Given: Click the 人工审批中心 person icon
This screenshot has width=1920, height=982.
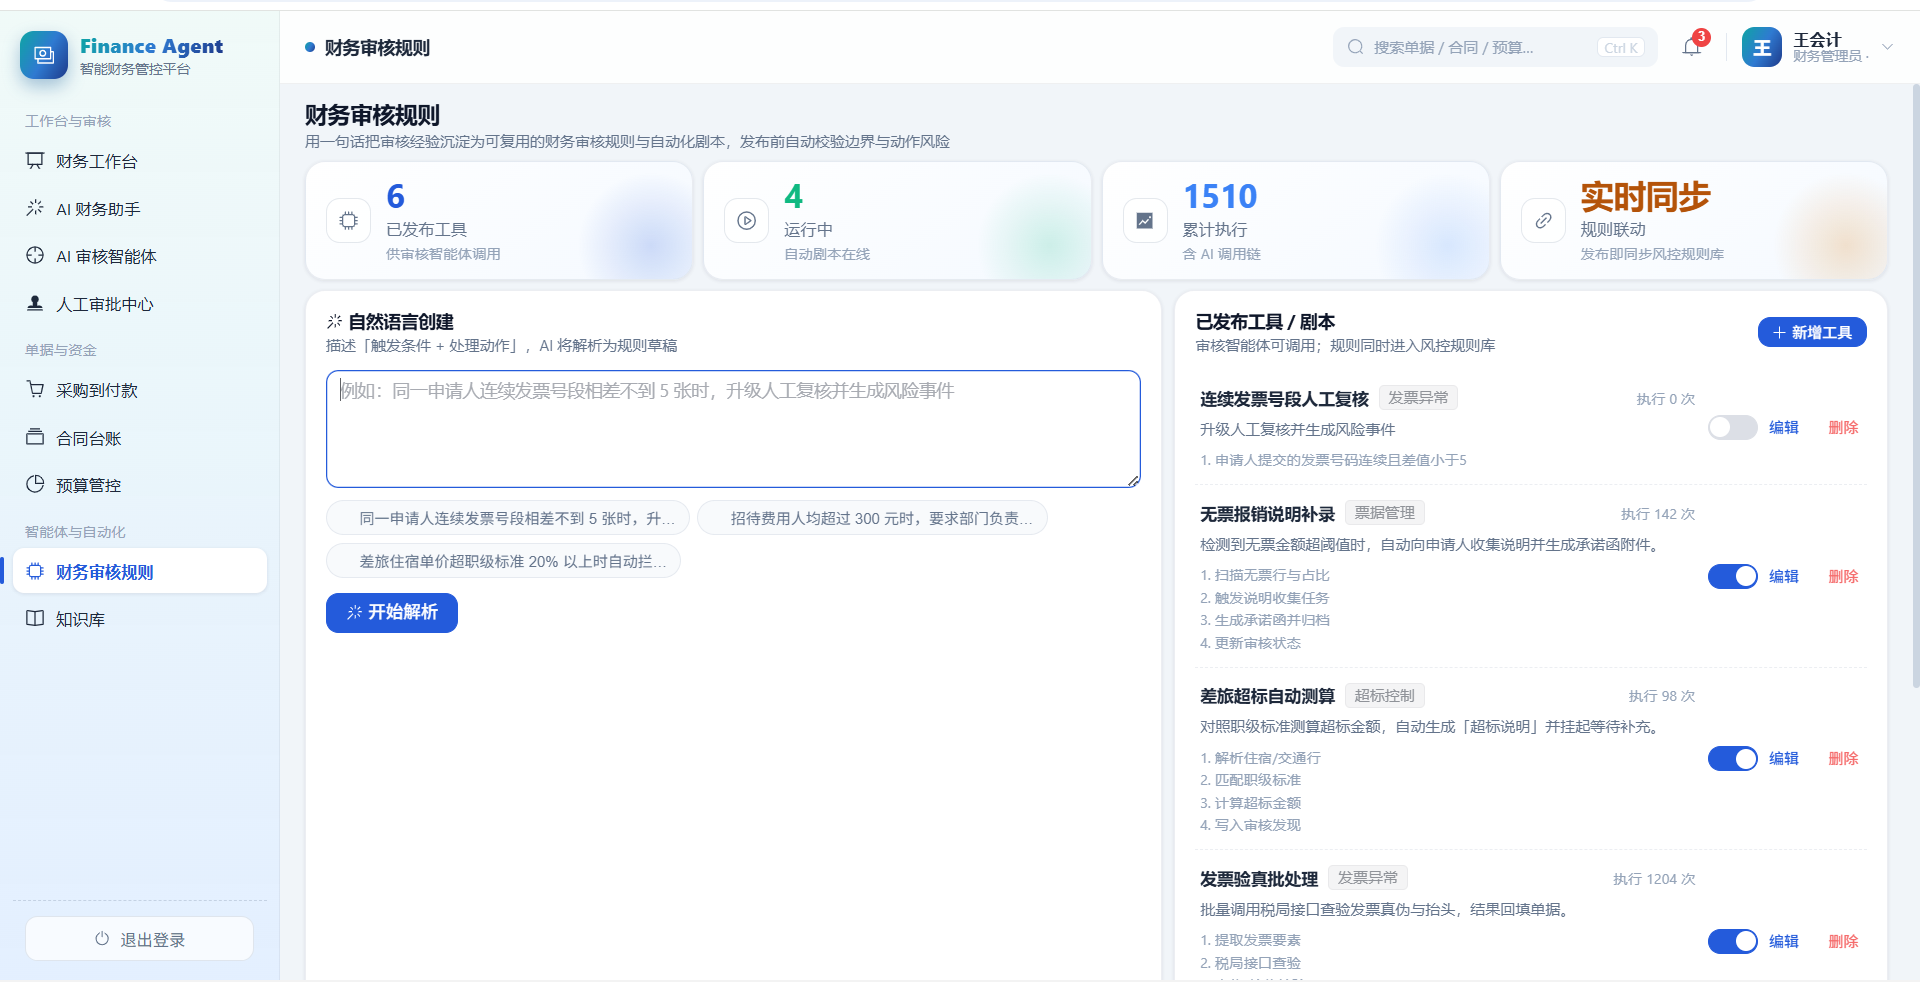Looking at the screenshot, I should pyautogui.click(x=35, y=303).
